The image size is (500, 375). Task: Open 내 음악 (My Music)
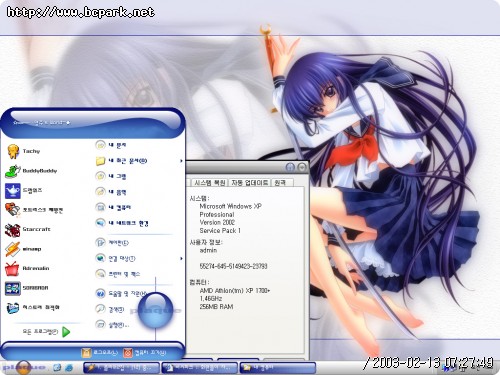coord(111,192)
